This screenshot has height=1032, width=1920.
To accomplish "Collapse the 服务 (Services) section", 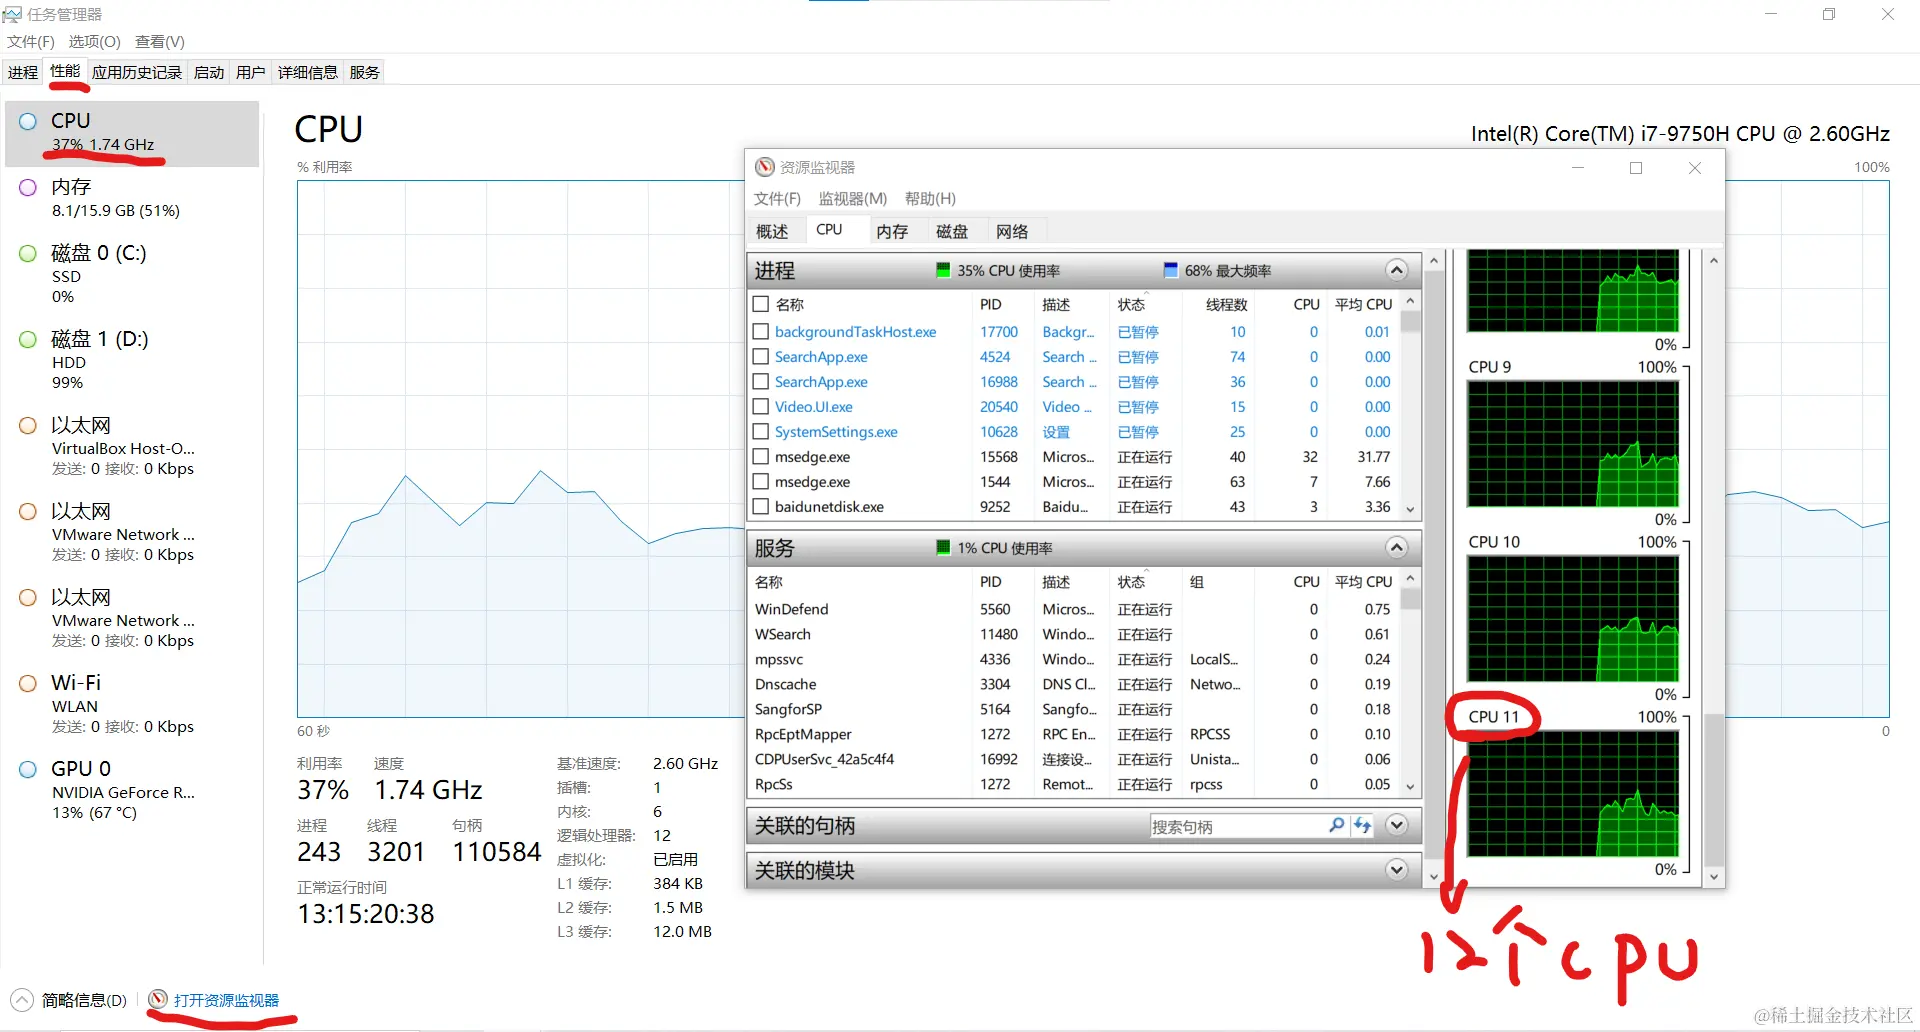I will (x=1397, y=547).
